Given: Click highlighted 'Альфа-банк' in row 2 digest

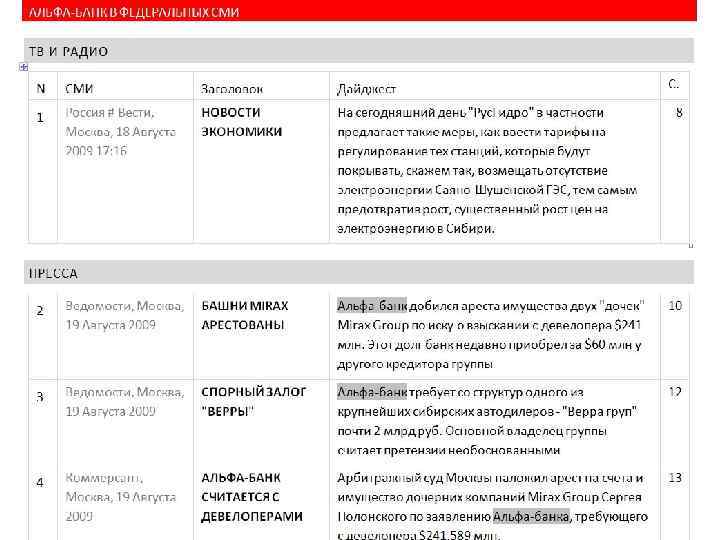Looking at the screenshot, I should pyautogui.click(x=372, y=306).
